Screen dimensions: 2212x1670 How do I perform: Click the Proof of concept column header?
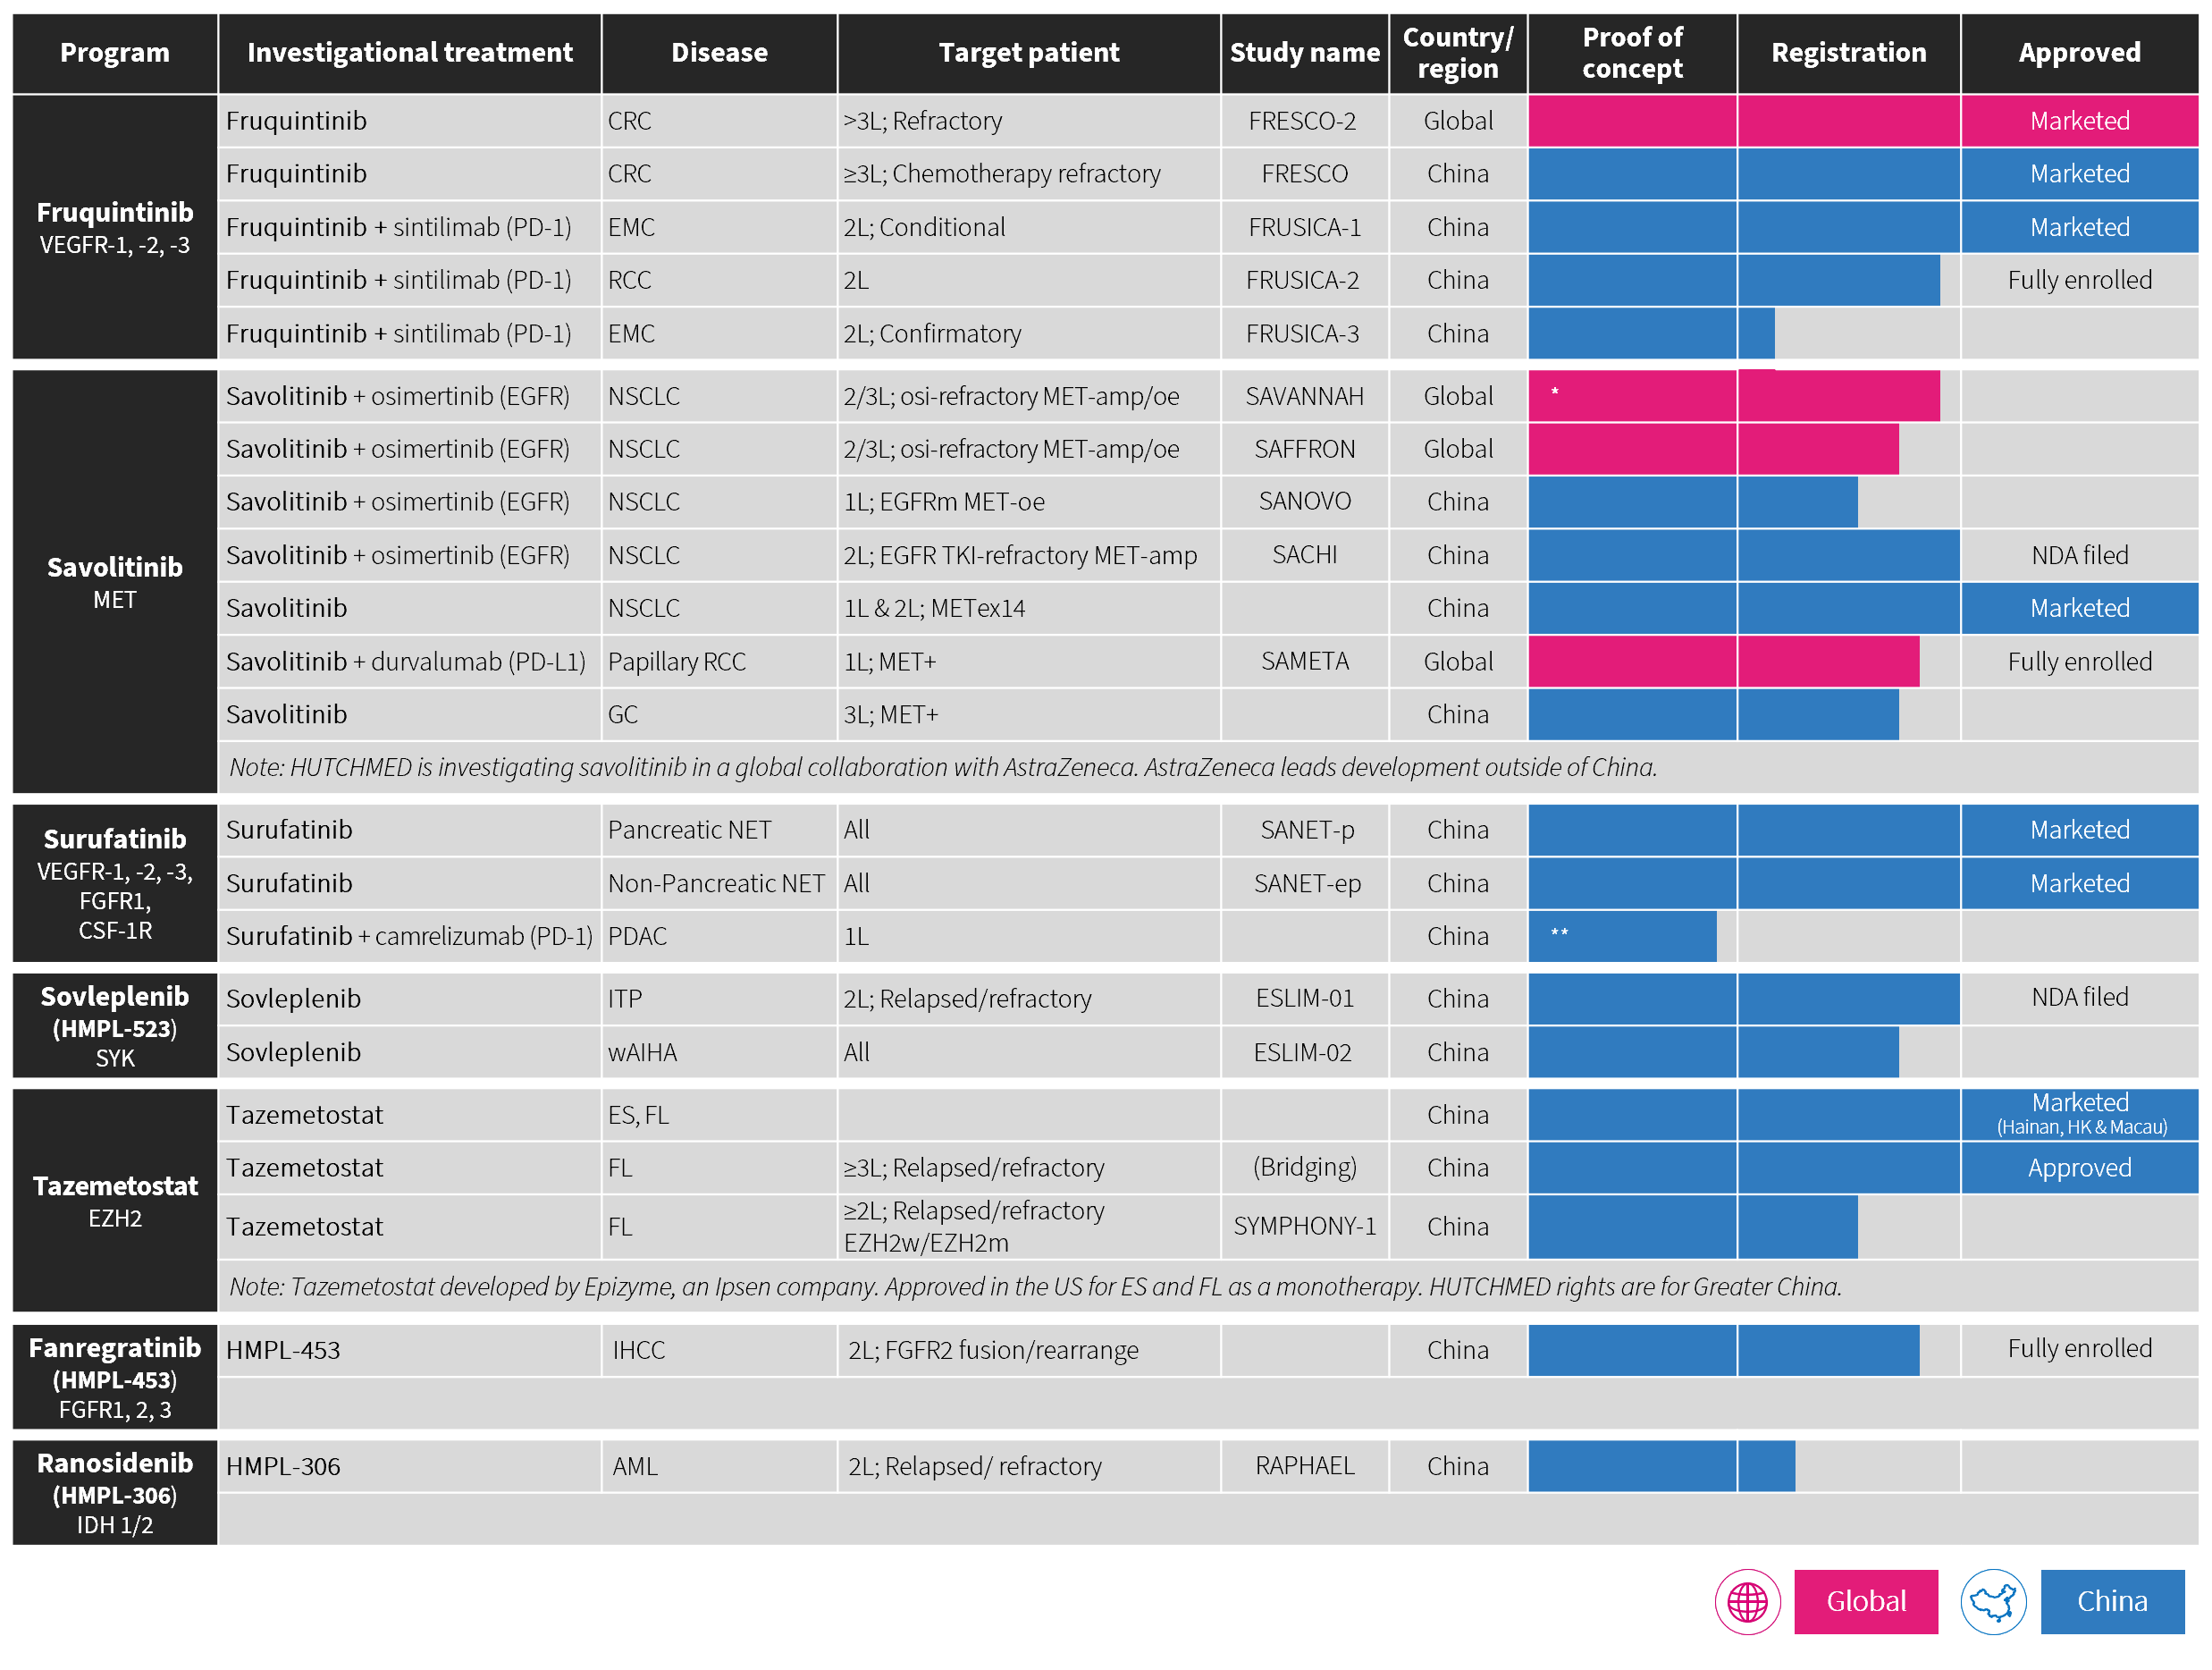coord(1632,53)
